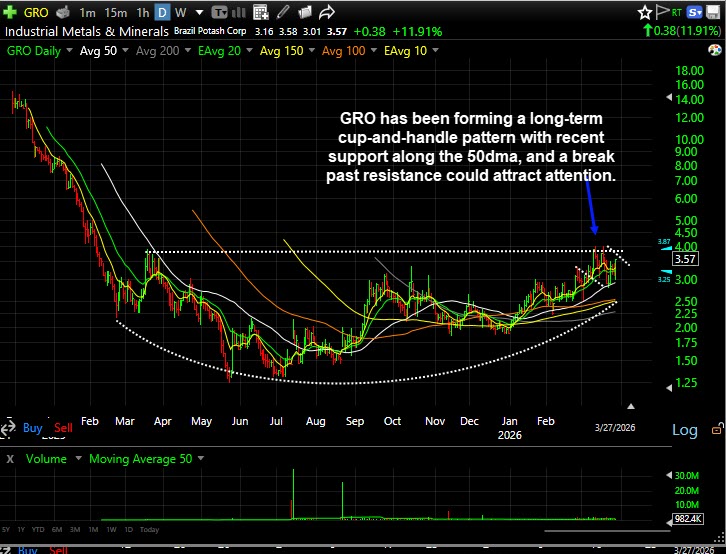Click the 3.57 current price label on scale
Image resolution: width=726 pixels, height=554 pixels.
pyautogui.click(x=685, y=259)
